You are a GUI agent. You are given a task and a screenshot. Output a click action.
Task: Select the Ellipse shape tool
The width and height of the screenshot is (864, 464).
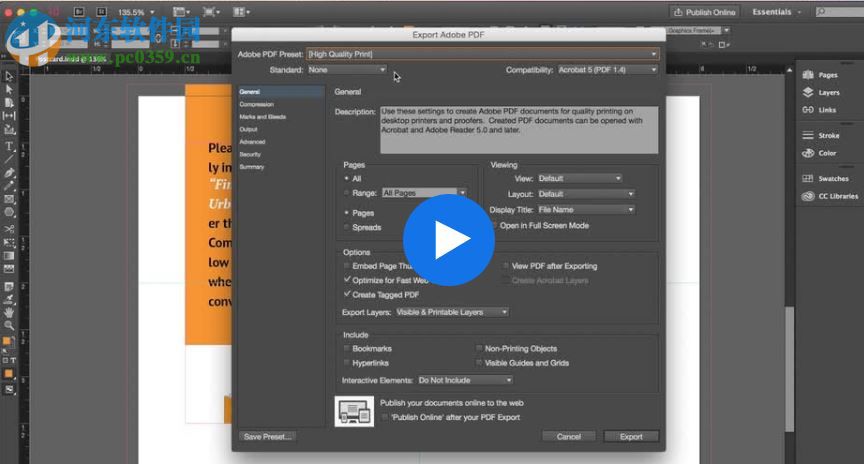coord(9,212)
